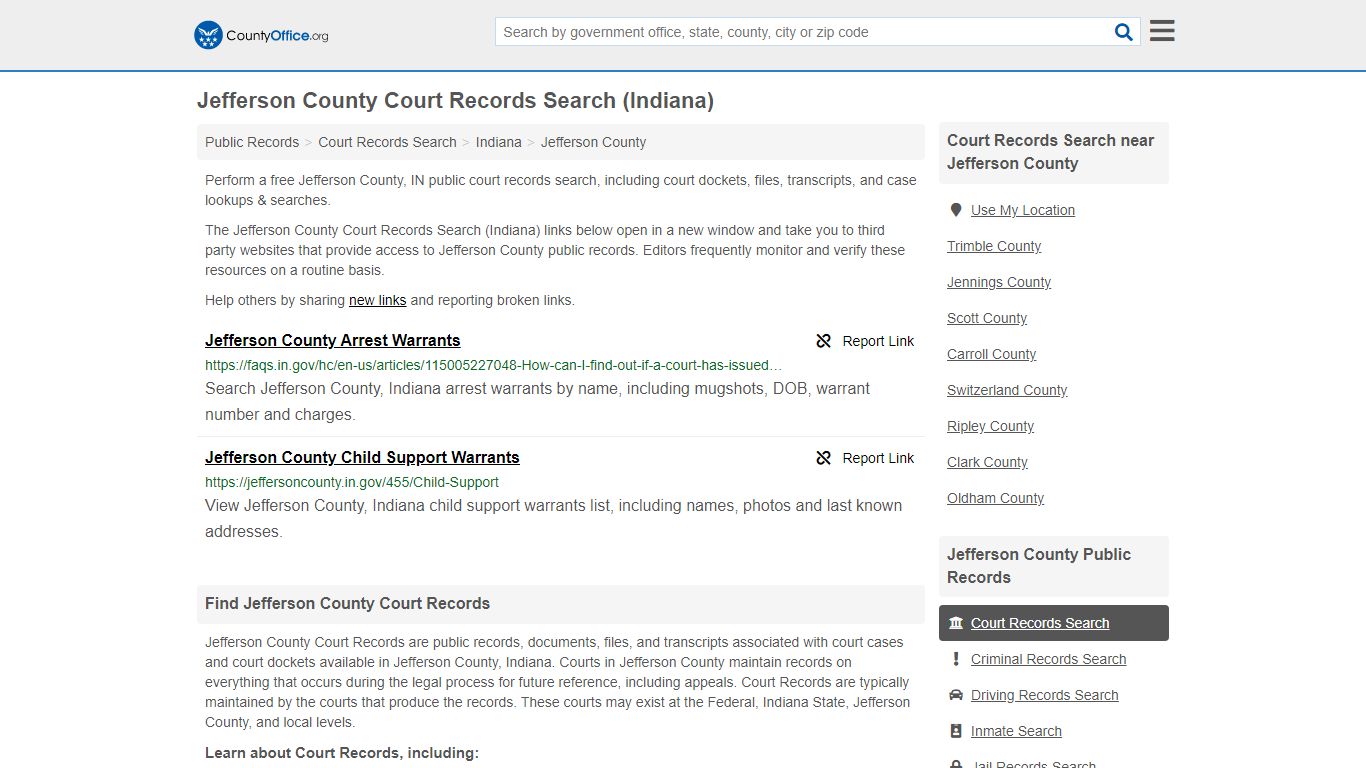Click the magnifying glass search icon
Viewport: 1366px width, 768px height.
tap(1124, 32)
